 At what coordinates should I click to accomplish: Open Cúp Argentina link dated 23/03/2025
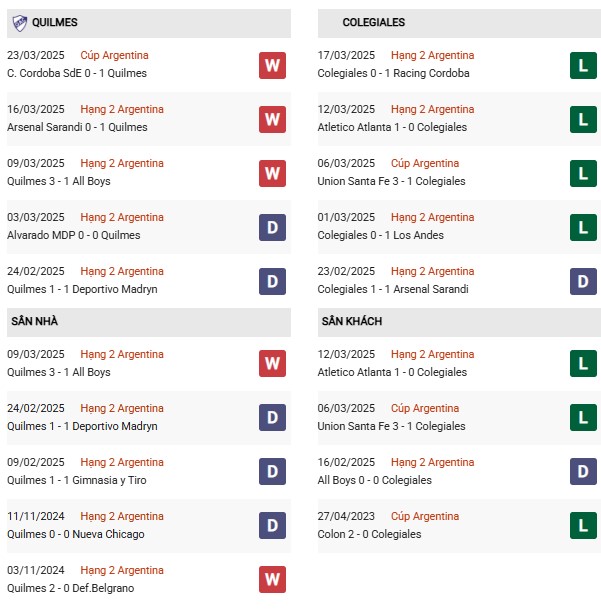point(114,55)
